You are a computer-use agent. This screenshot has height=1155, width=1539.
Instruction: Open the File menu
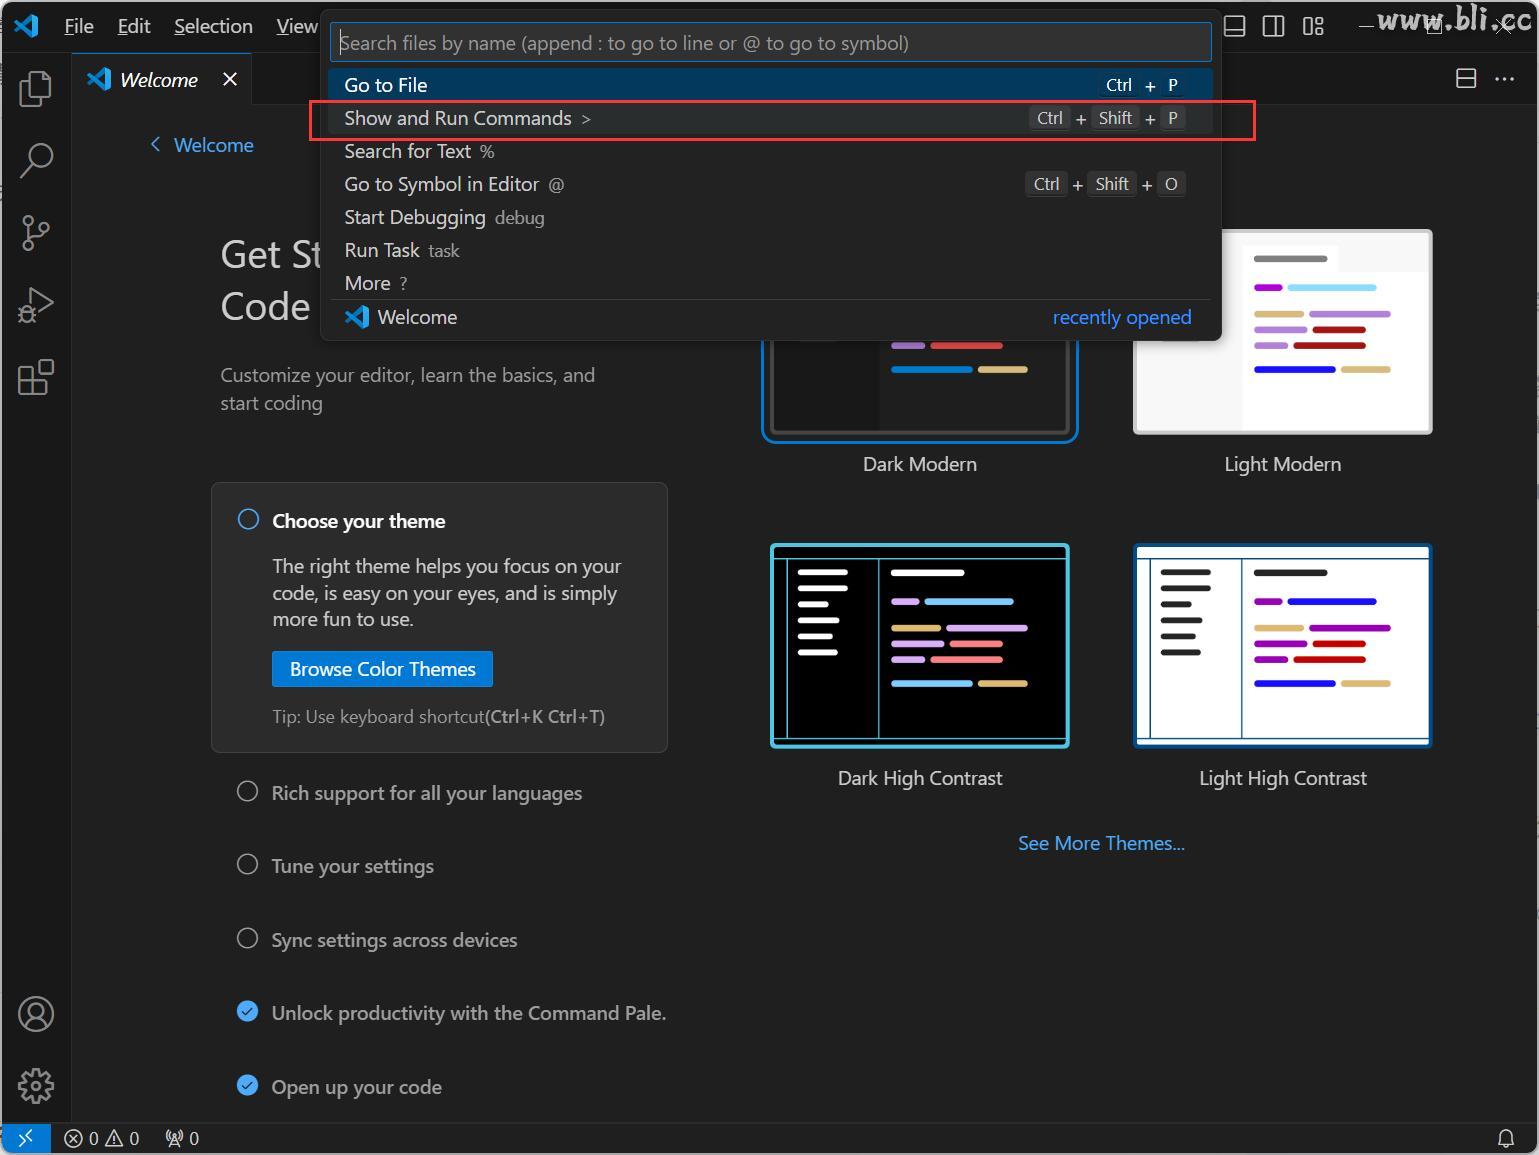[x=78, y=26]
